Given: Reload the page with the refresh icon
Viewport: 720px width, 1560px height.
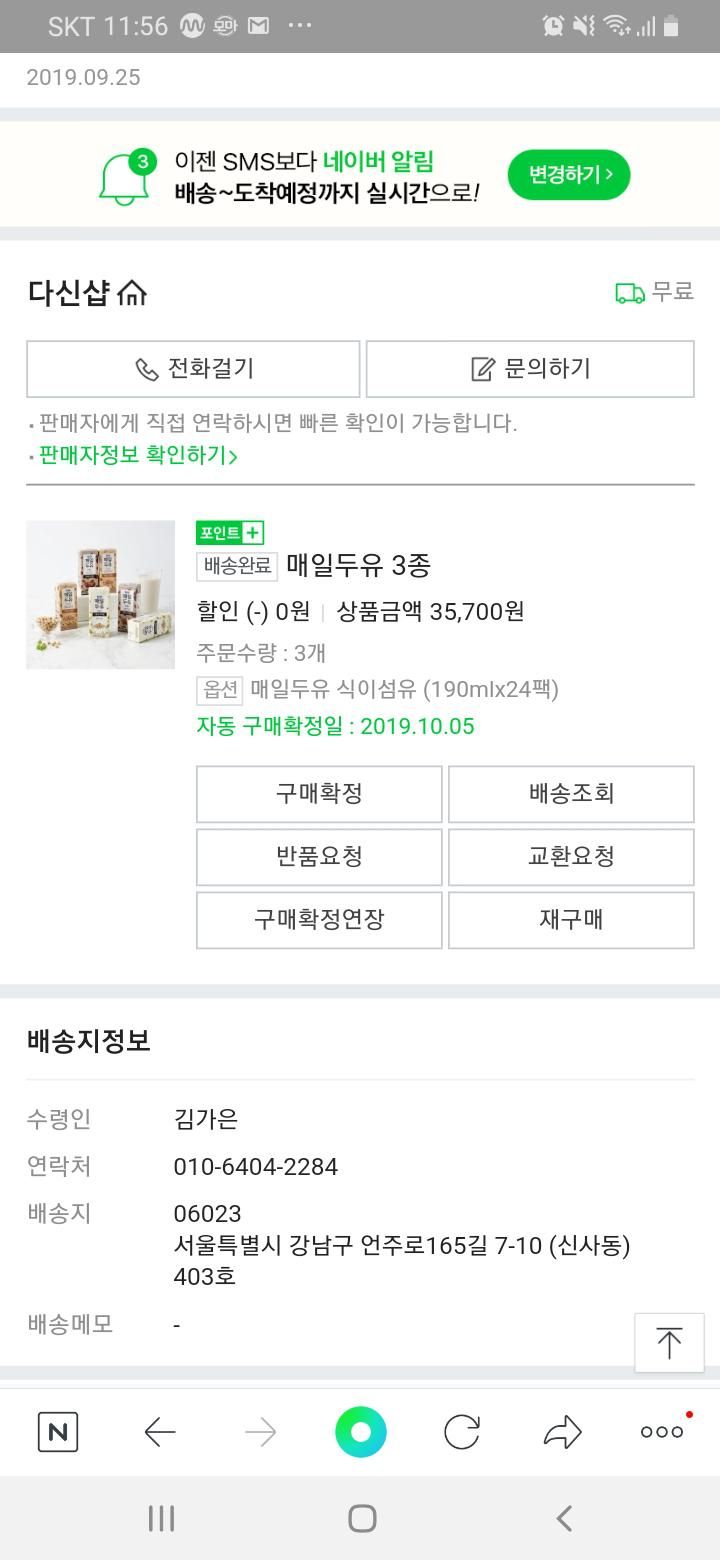Looking at the screenshot, I should (x=462, y=1432).
